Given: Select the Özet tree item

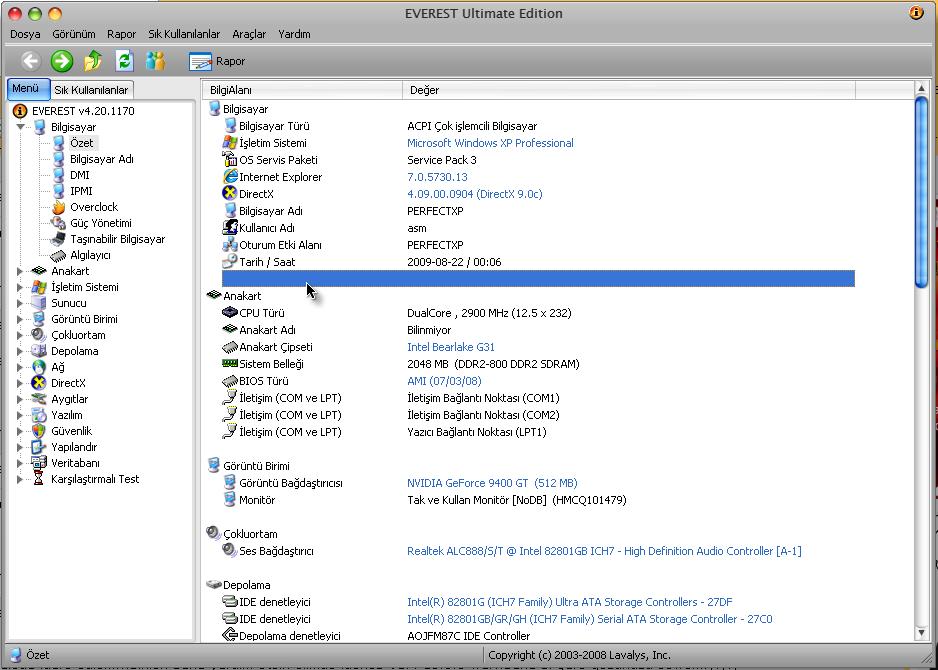Looking at the screenshot, I should tap(81, 143).
